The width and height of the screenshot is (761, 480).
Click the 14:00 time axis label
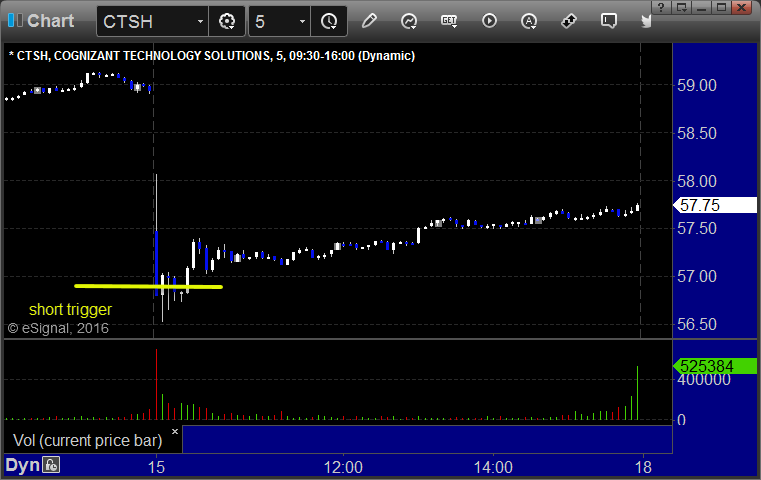coord(493,467)
